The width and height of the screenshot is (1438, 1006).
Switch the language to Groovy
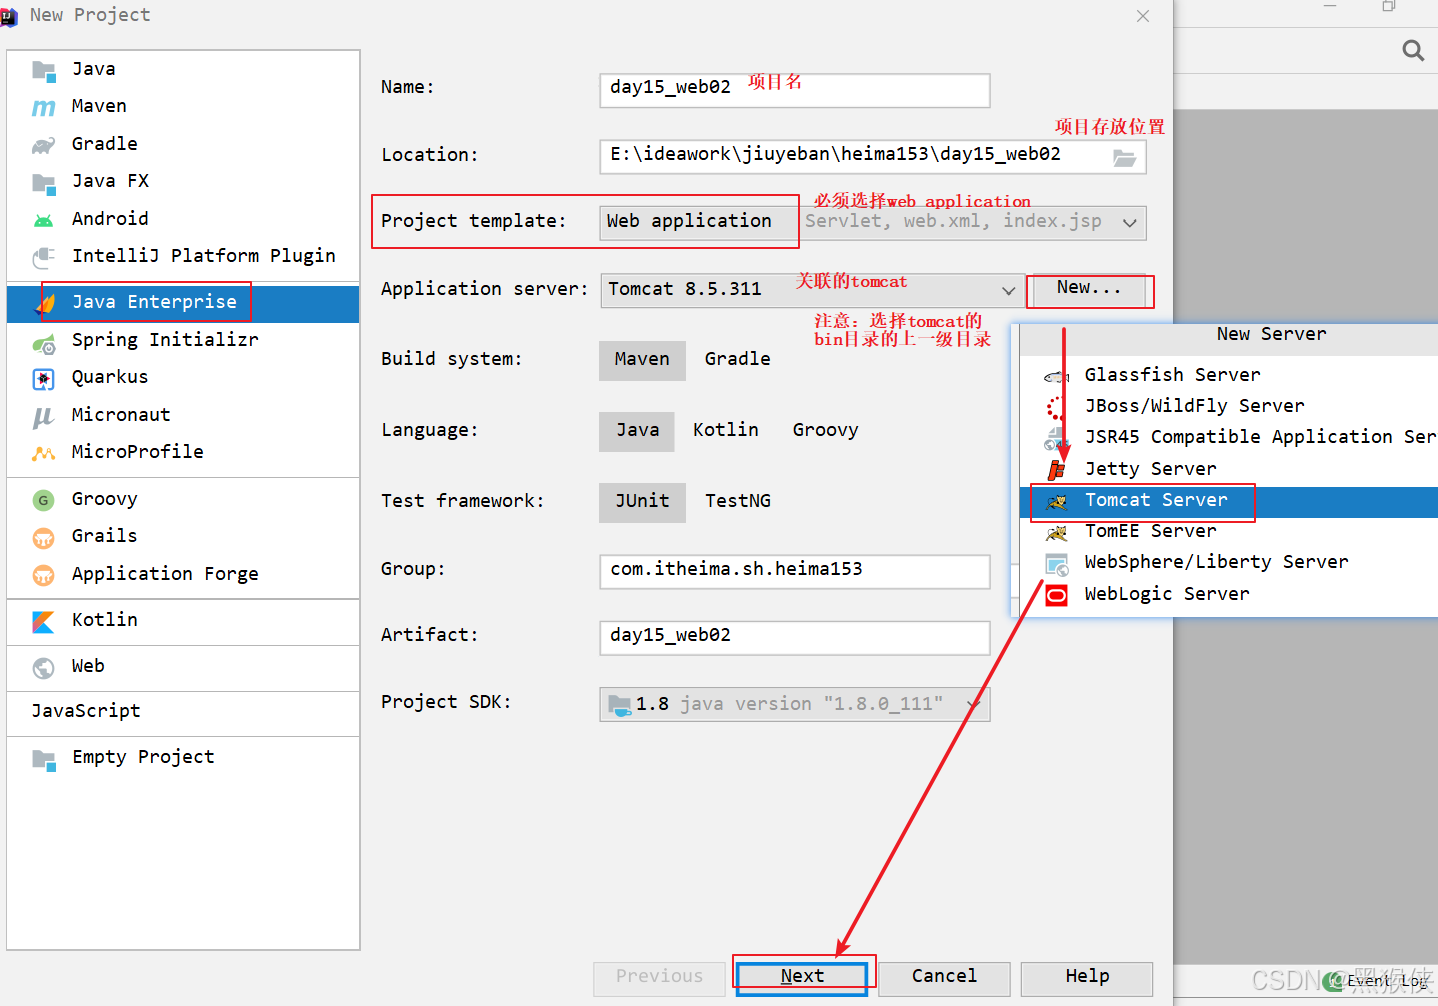point(825,429)
